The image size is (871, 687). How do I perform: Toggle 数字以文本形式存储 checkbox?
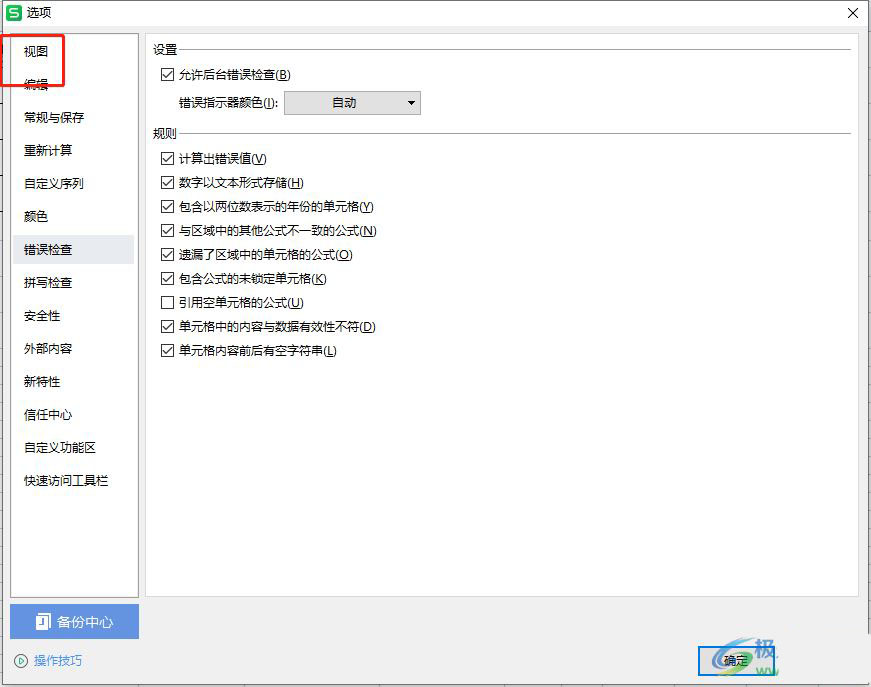(167, 182)
